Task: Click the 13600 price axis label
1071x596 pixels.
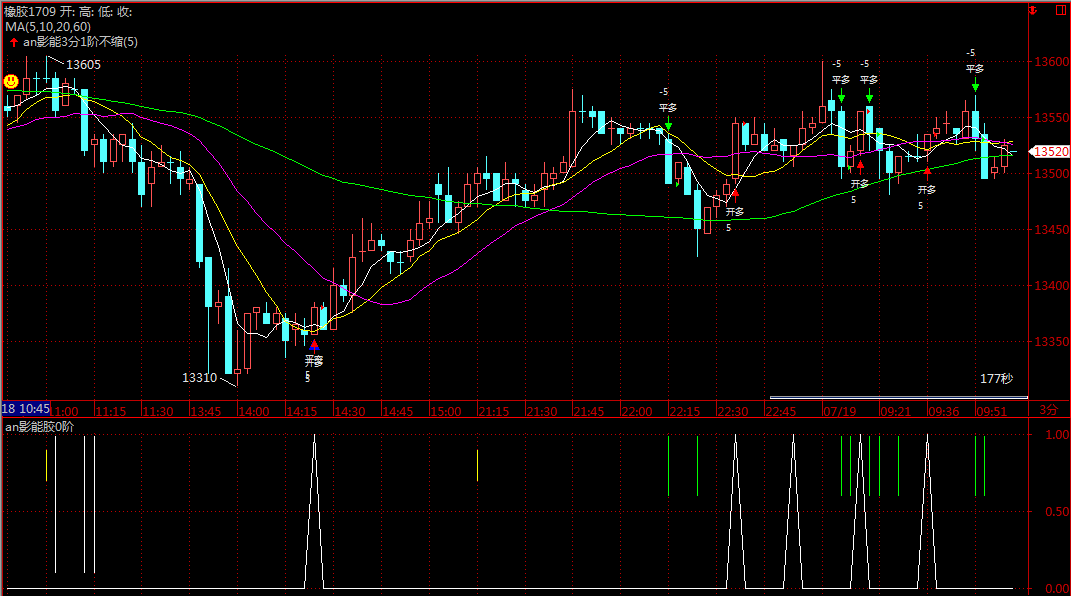Action: click(1051, 61)
